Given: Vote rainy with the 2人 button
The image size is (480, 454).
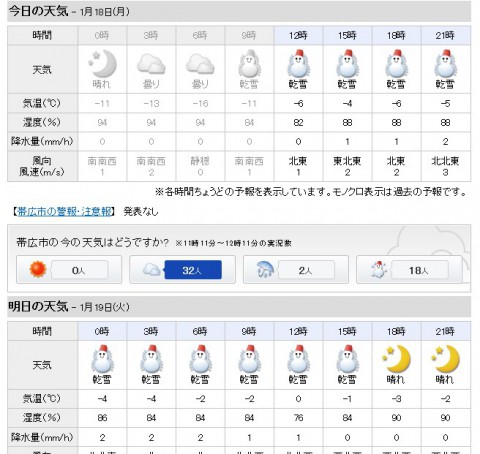Looking at the screenshot, I should click(306, 270).
